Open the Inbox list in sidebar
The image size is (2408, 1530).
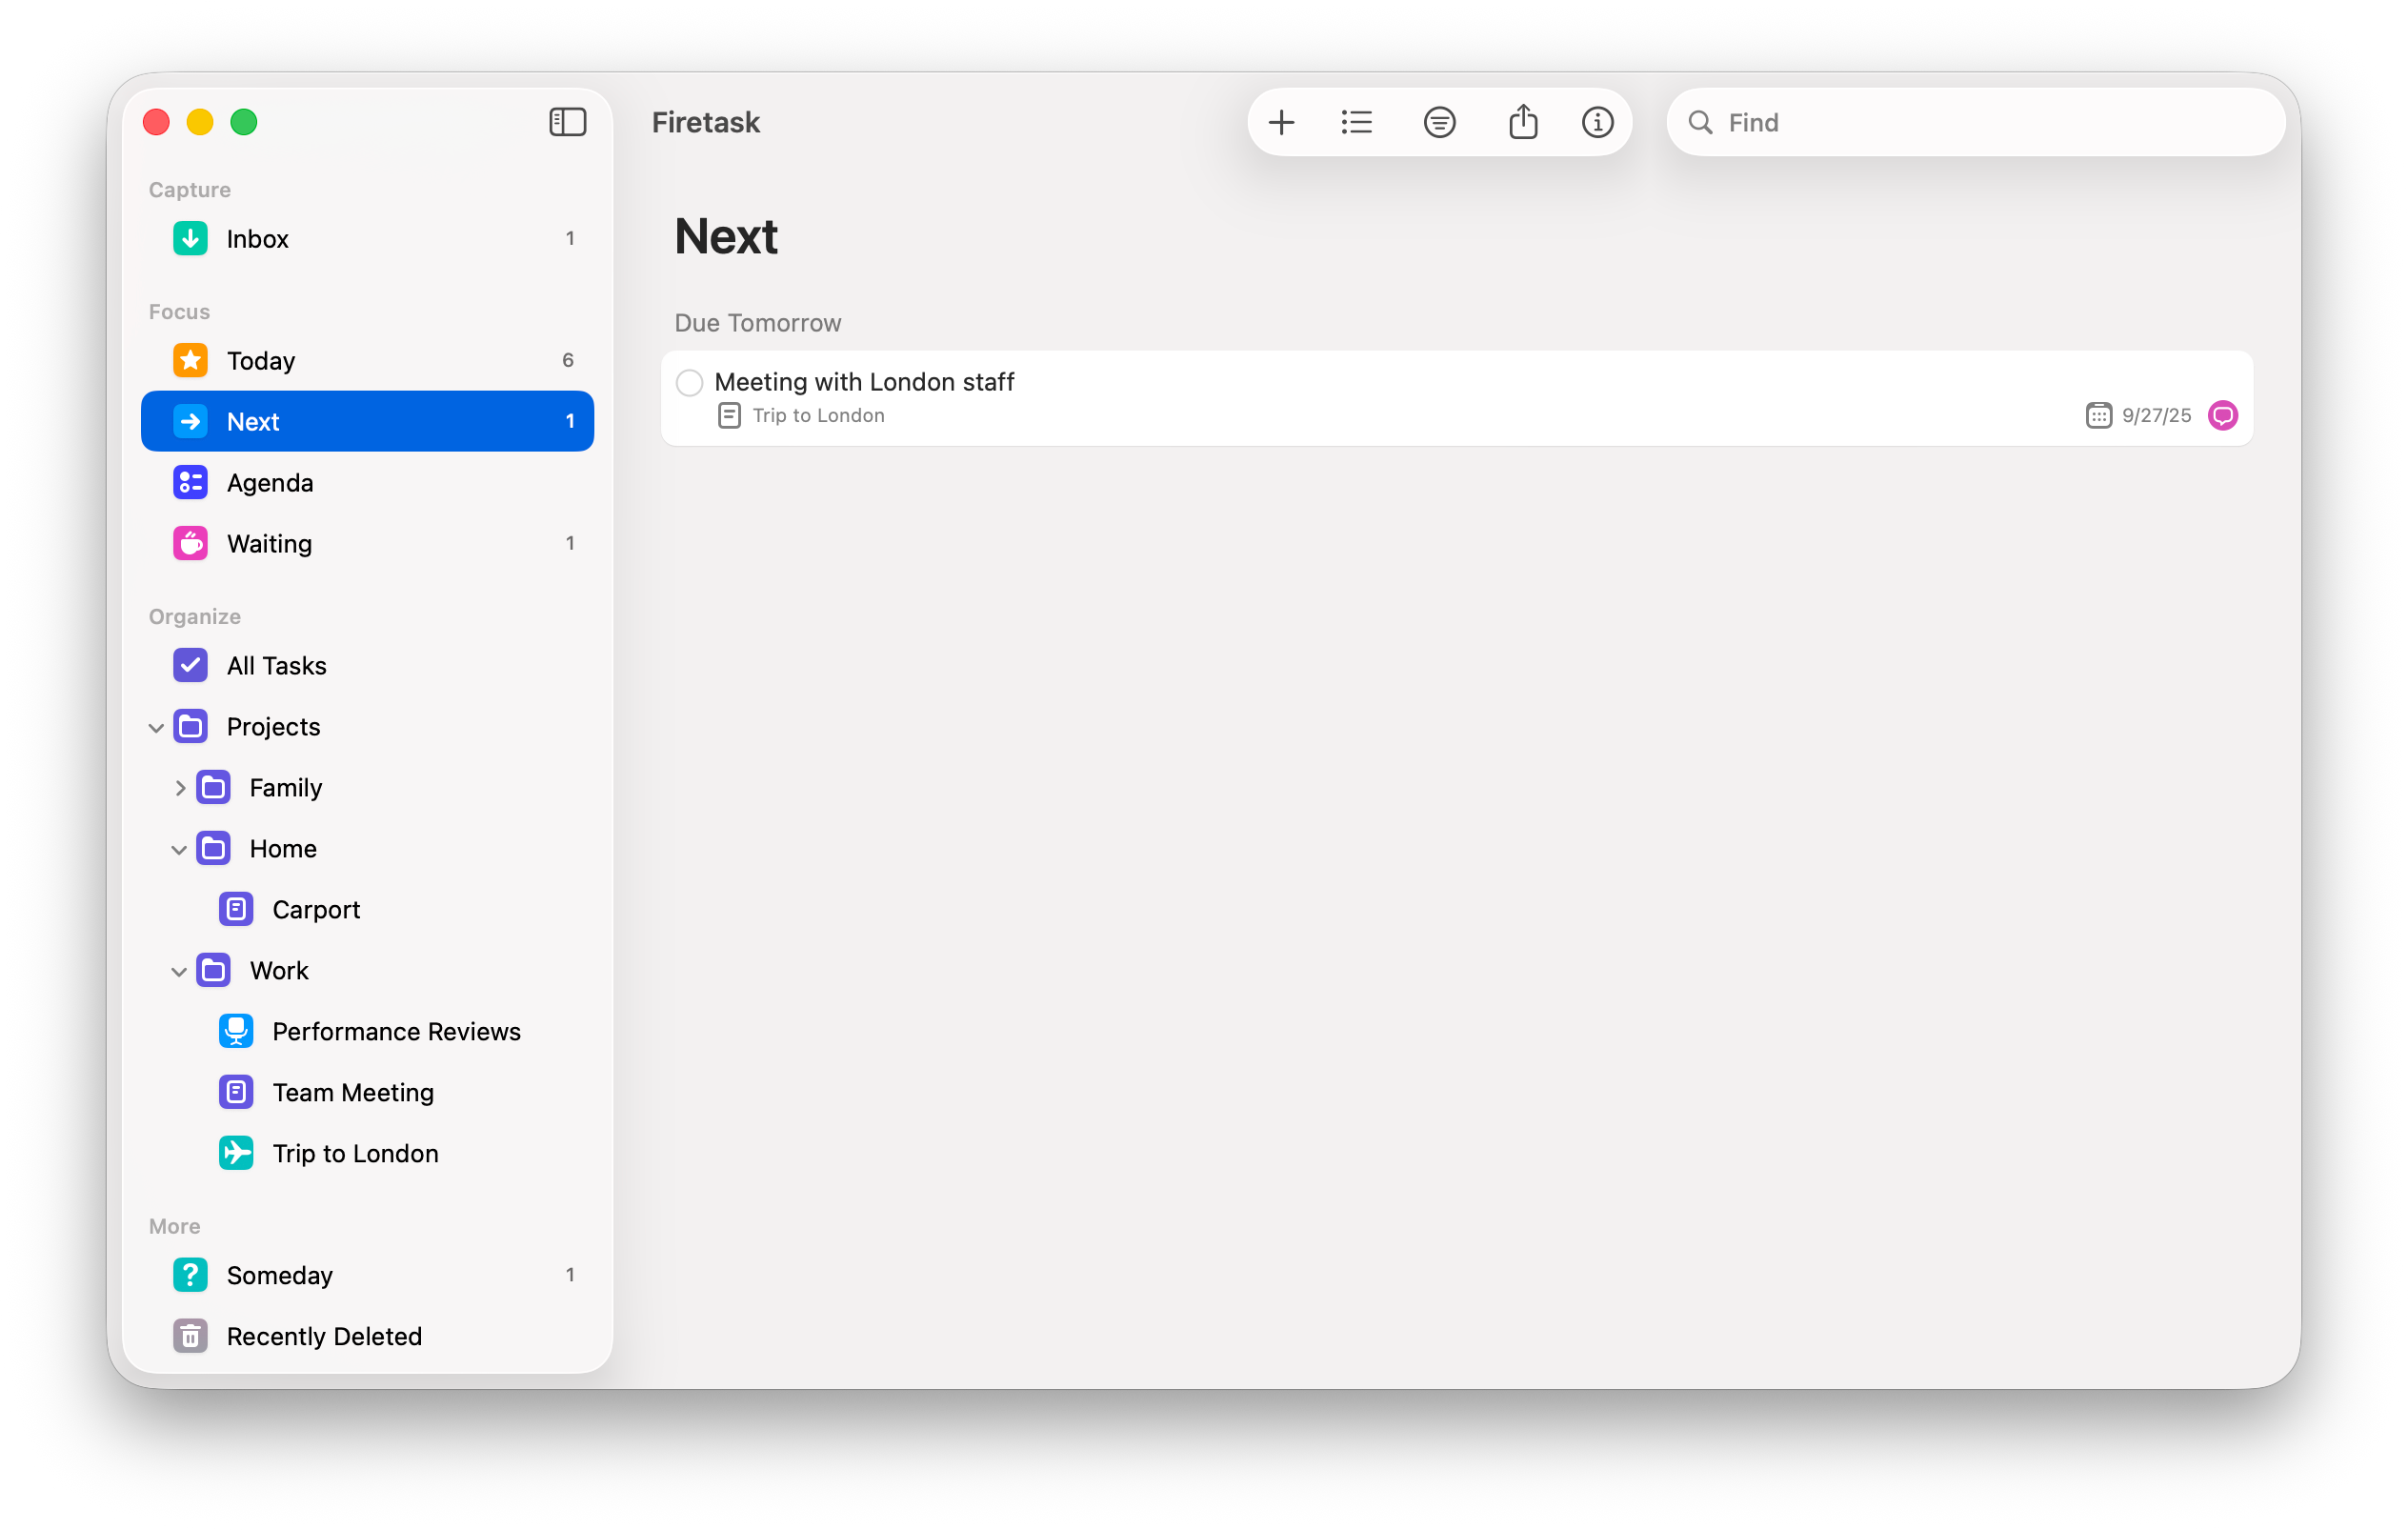pyautogui.click(x=257, y=239)
